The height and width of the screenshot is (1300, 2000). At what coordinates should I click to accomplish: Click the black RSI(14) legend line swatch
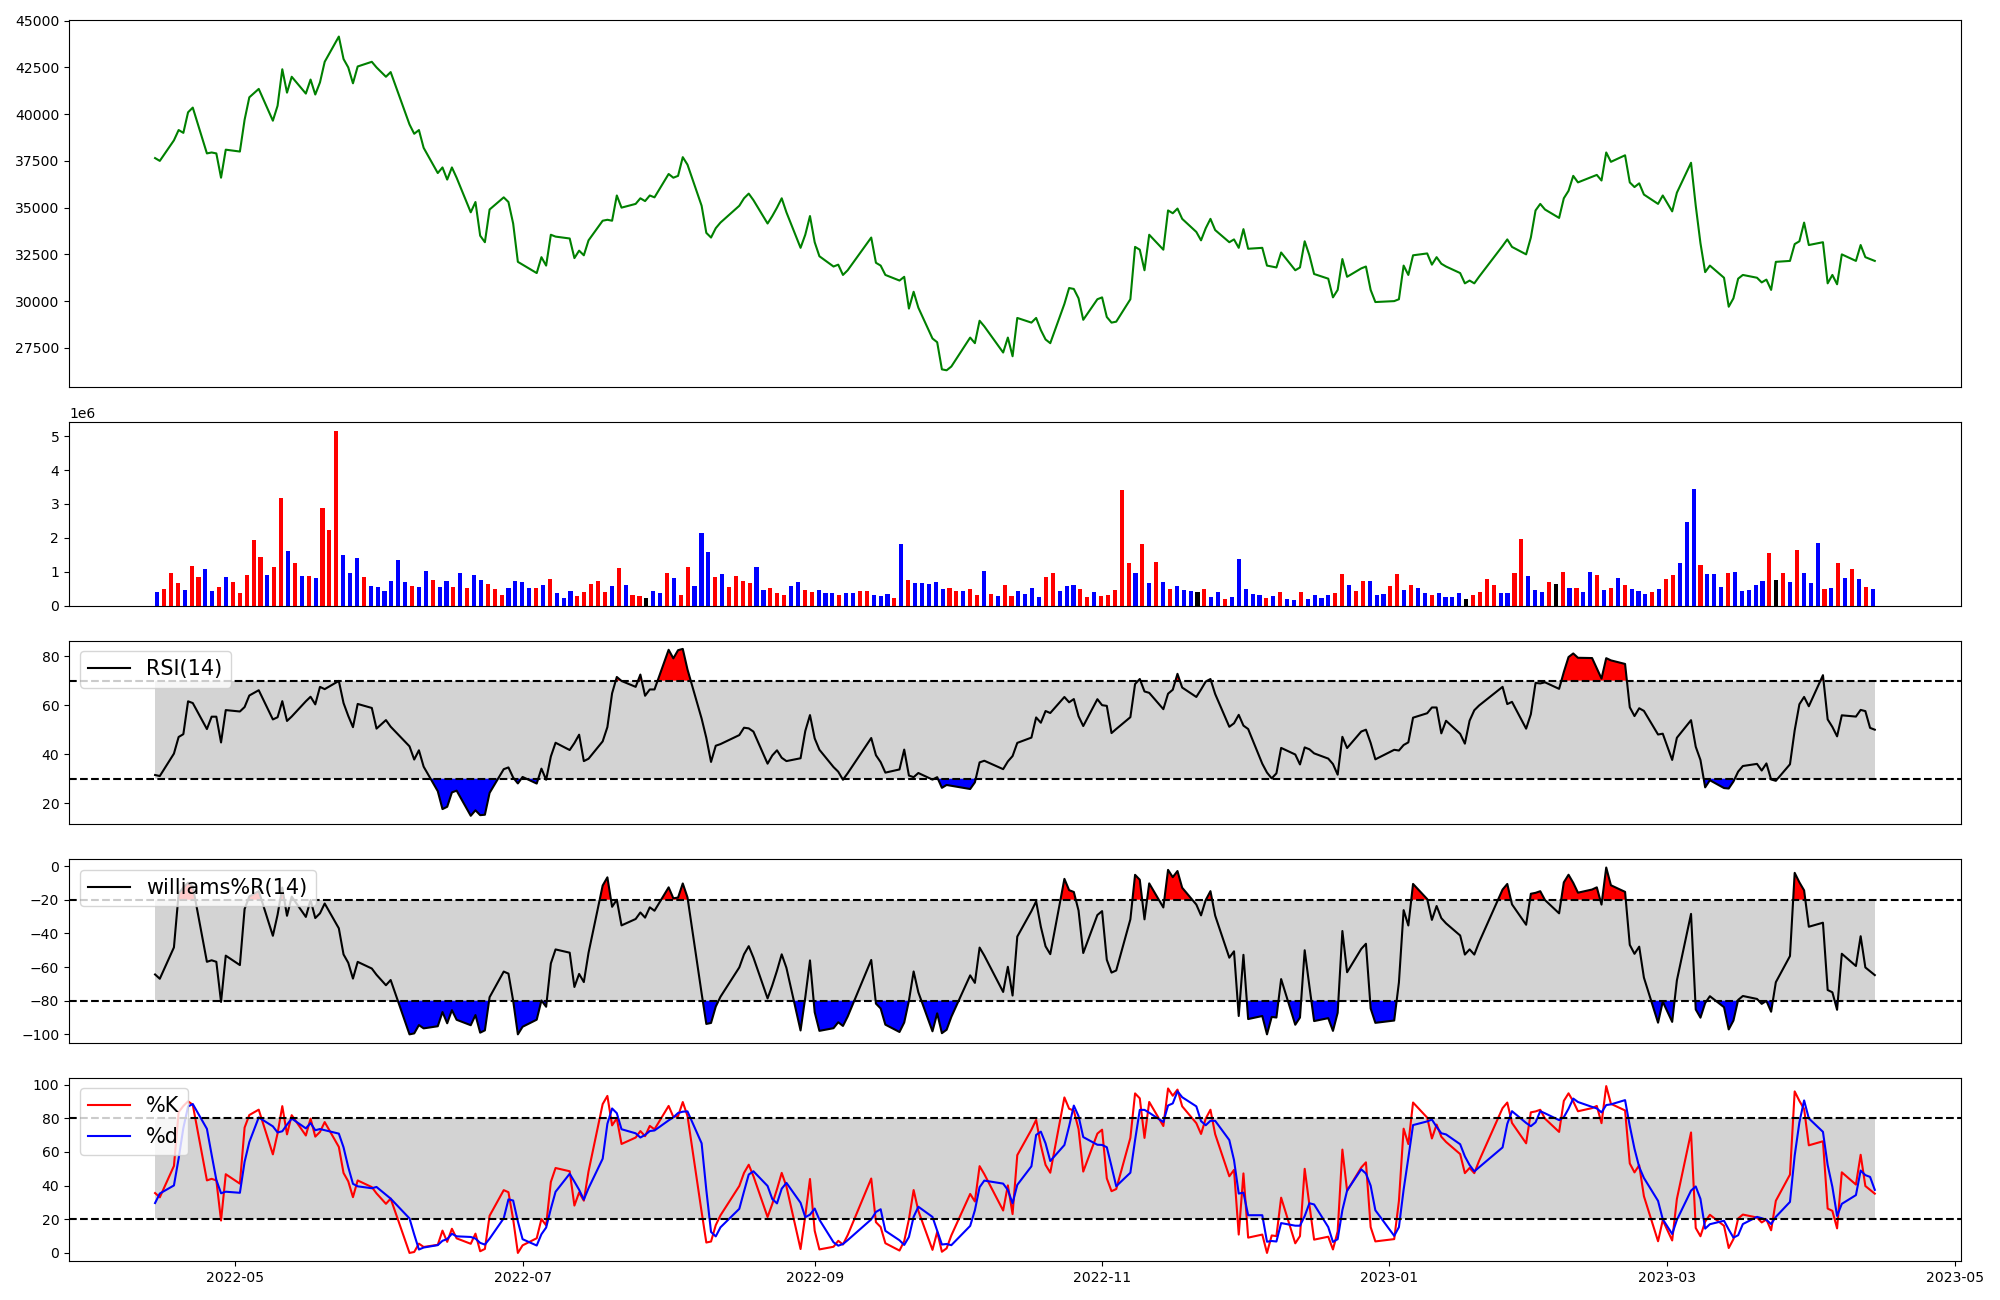point(109,669)
